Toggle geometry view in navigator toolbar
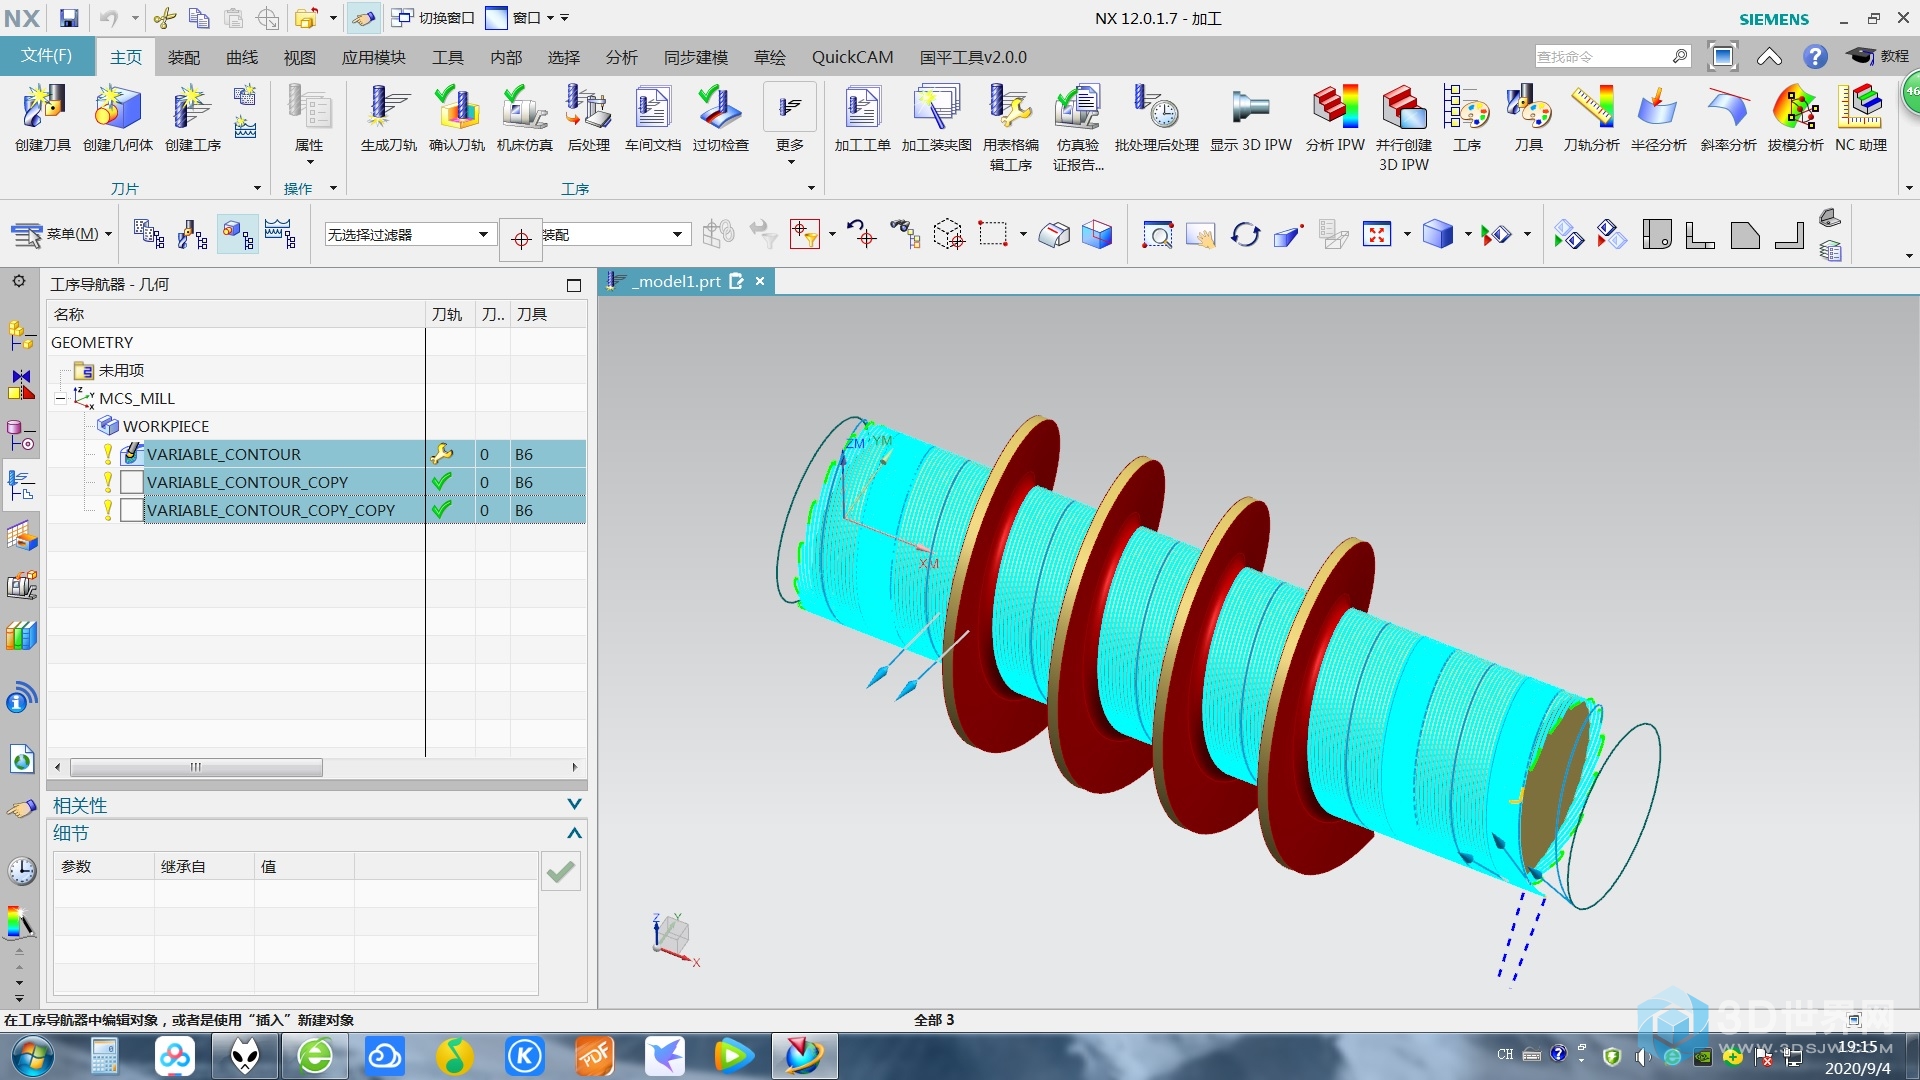The image size is (1920, 1080). click(x=237, y=235)
